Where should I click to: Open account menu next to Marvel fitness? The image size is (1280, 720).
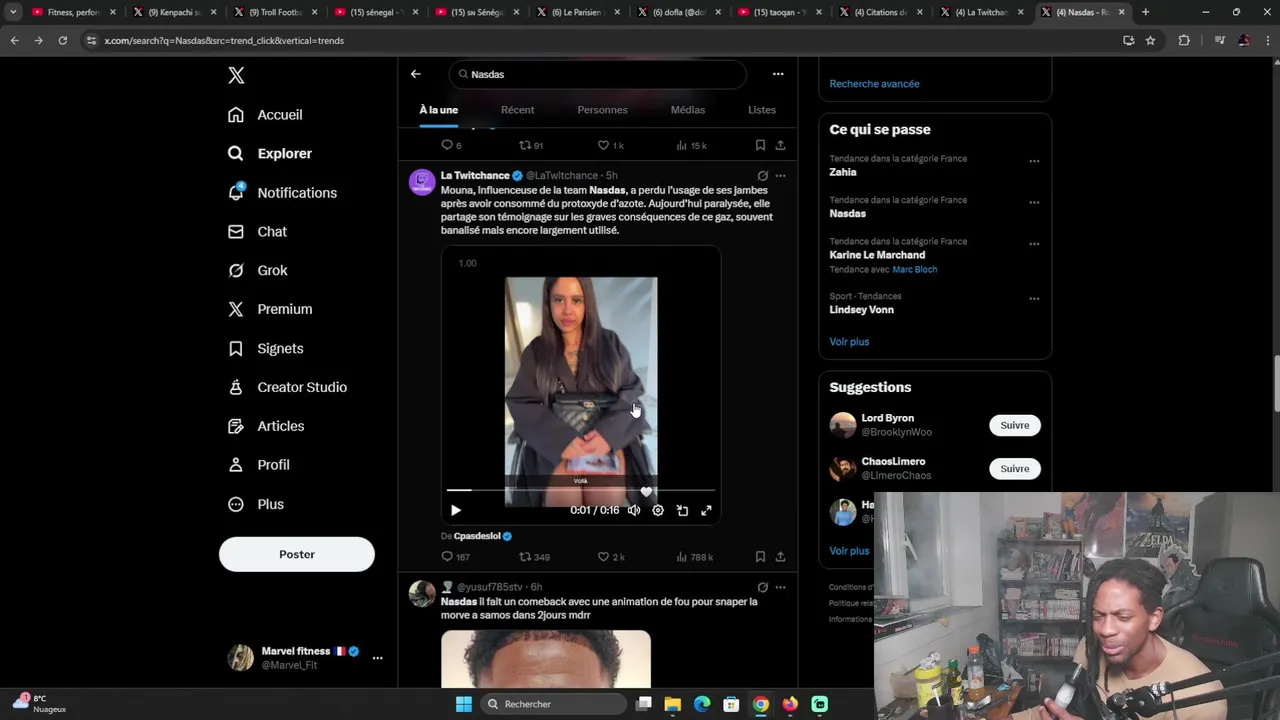coord(377,658)
